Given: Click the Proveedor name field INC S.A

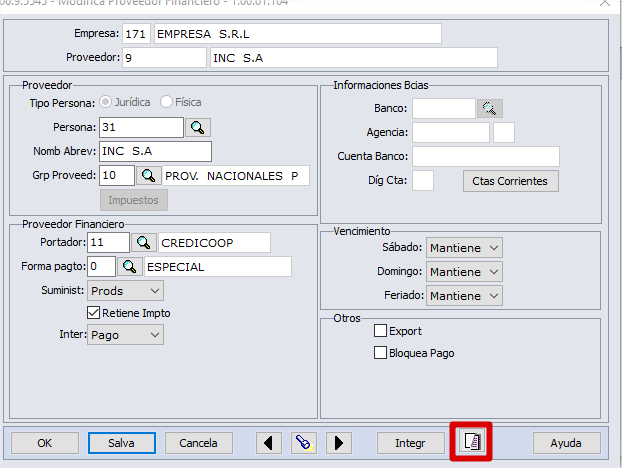Looking at the screenshot, I should click(354, 58).
